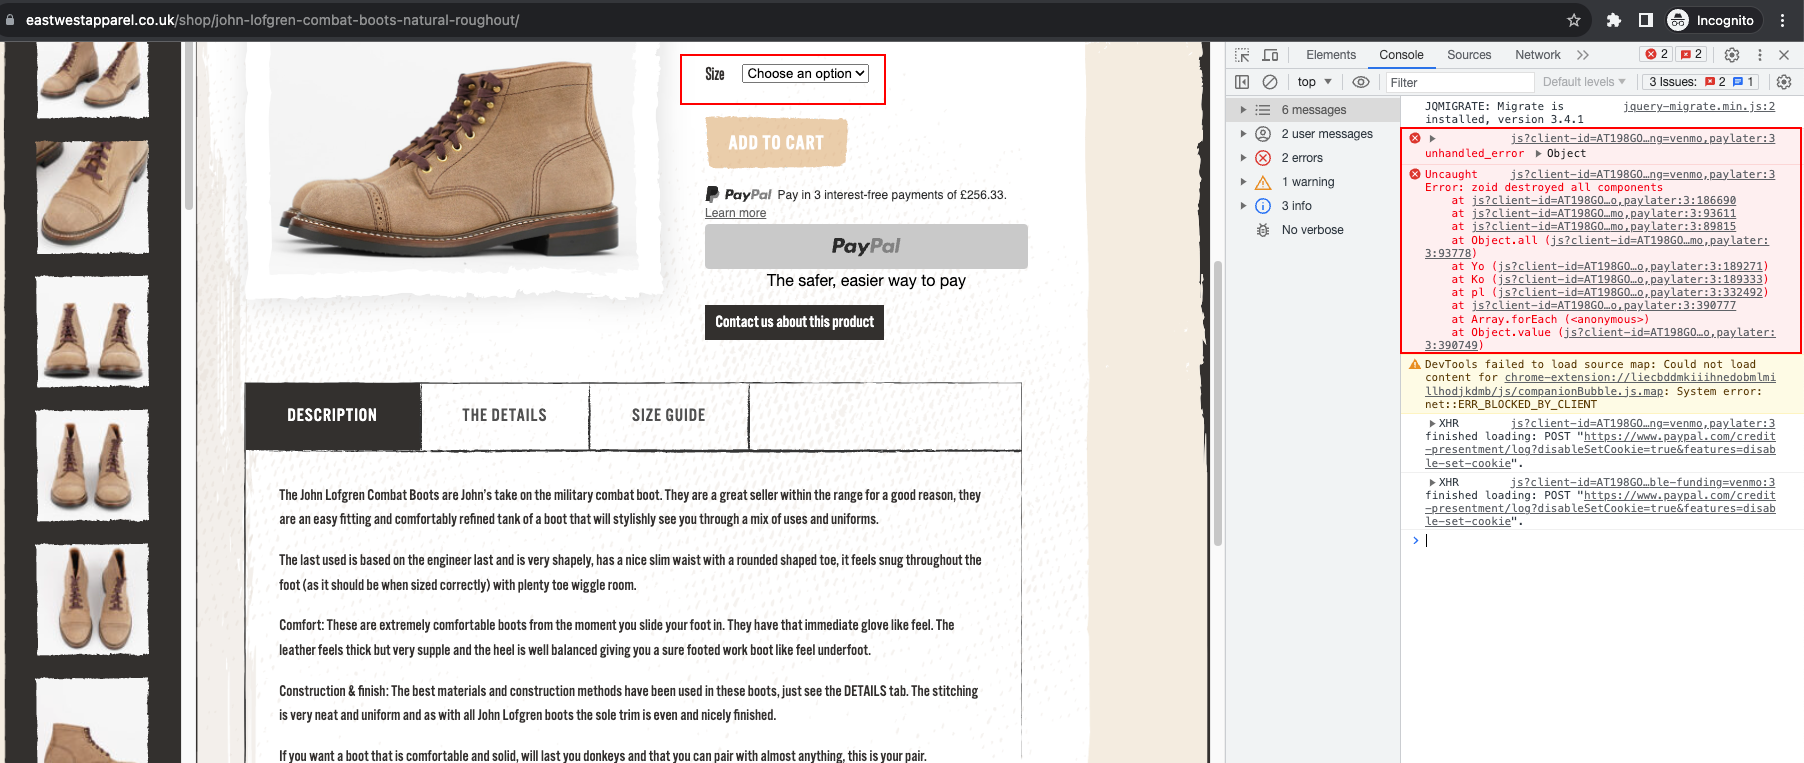Clear the console with the ban icon
Image resolution: width=1804 pixels, height=763 pixels.
click(x=1270, y=82)
